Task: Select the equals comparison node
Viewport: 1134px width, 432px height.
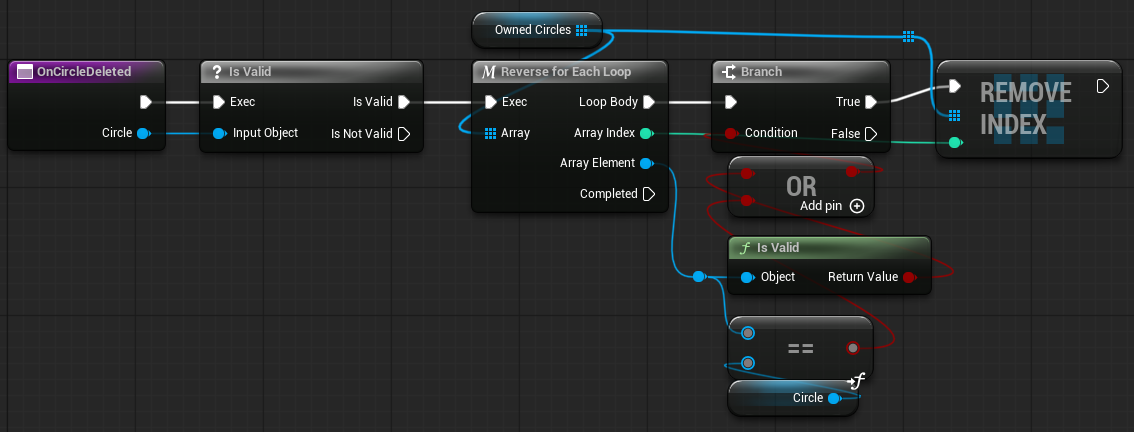Action: pos(800,349)
